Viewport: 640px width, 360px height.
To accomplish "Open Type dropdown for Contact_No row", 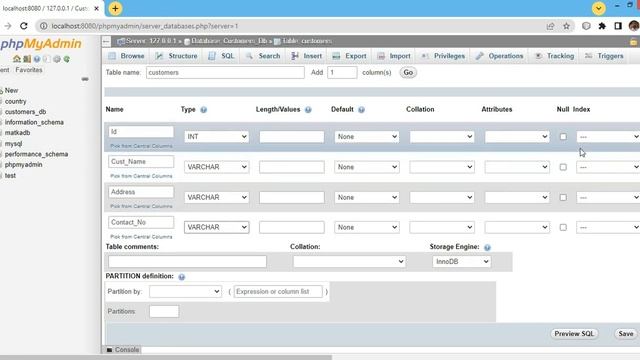I will [x=217, y=227].
